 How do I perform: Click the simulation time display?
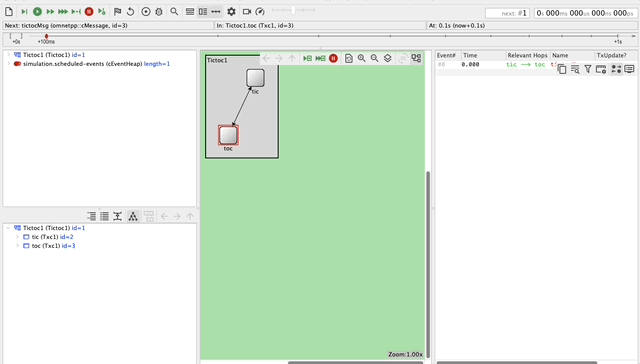click(x=585, y=13)
